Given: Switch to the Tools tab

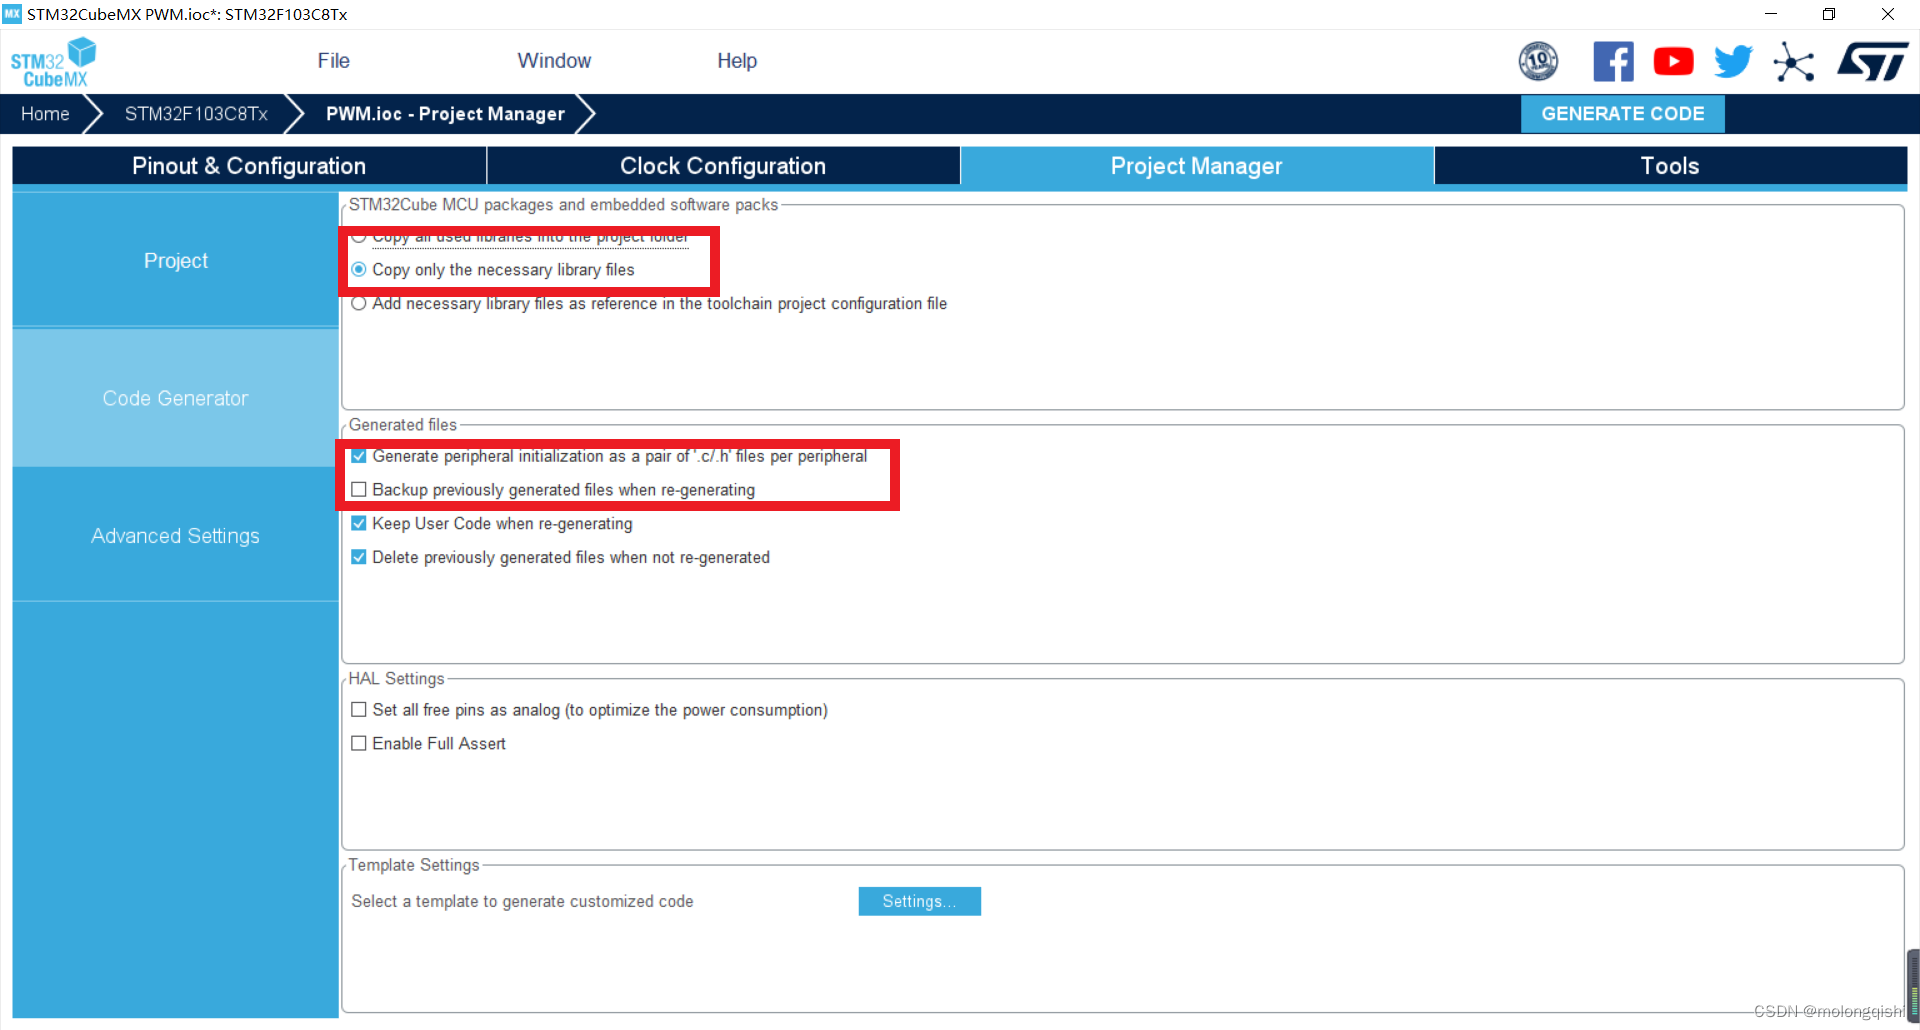Looking at the screenshot, I should (1670, 166).
